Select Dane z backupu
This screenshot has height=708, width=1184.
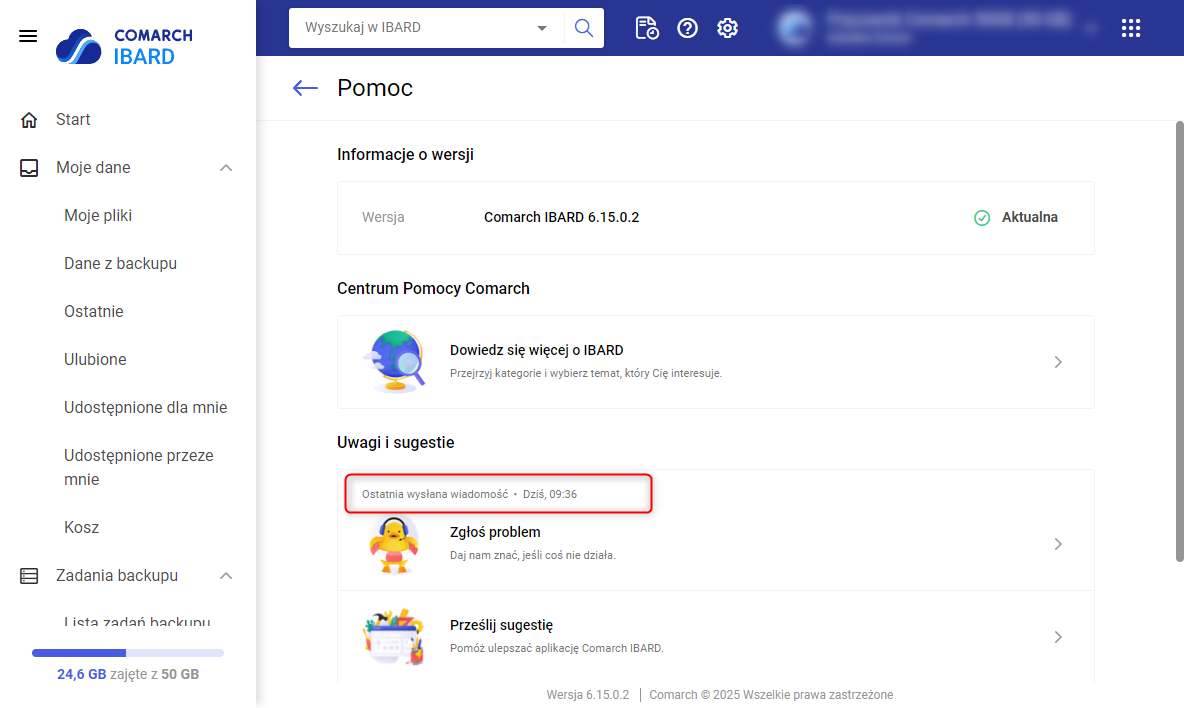121,263
